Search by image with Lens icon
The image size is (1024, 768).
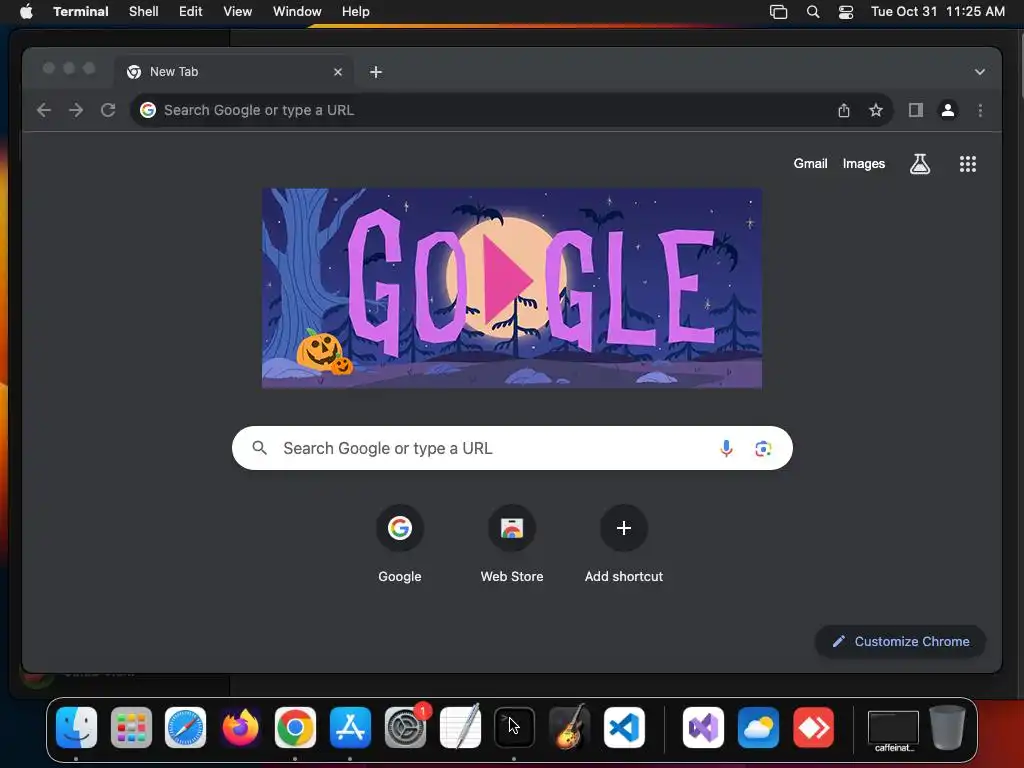pyautogui.click(x=763, y=448)
